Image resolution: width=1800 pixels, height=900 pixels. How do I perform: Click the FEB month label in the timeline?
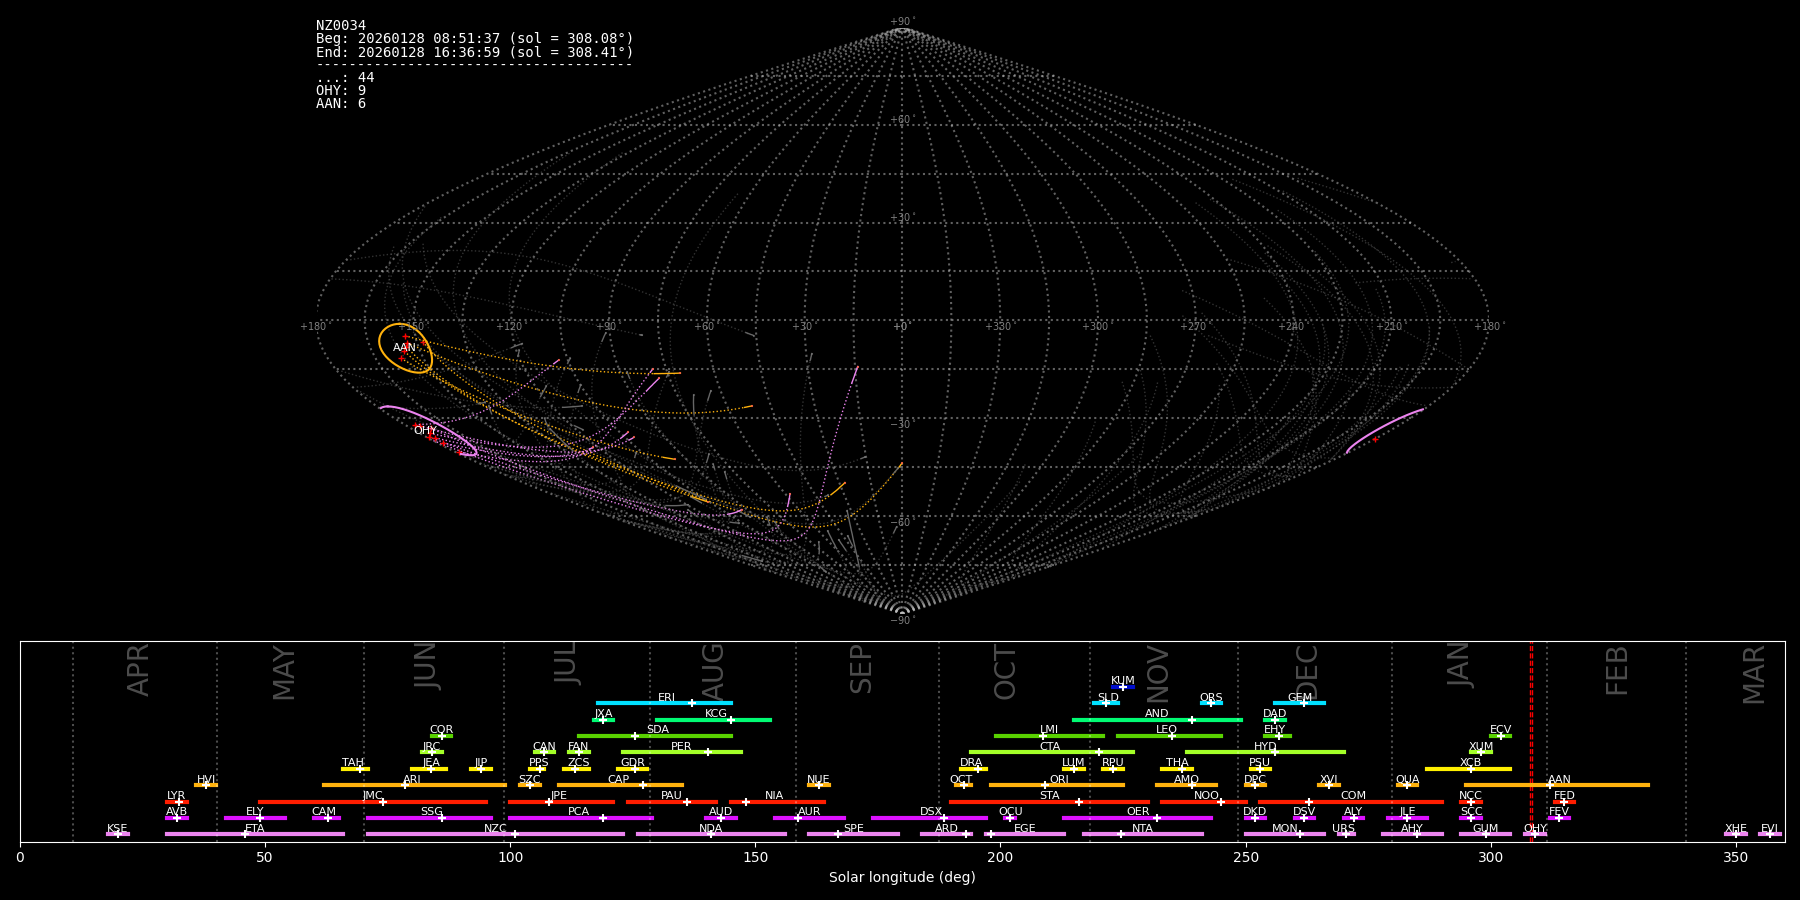click(1617, 670)
